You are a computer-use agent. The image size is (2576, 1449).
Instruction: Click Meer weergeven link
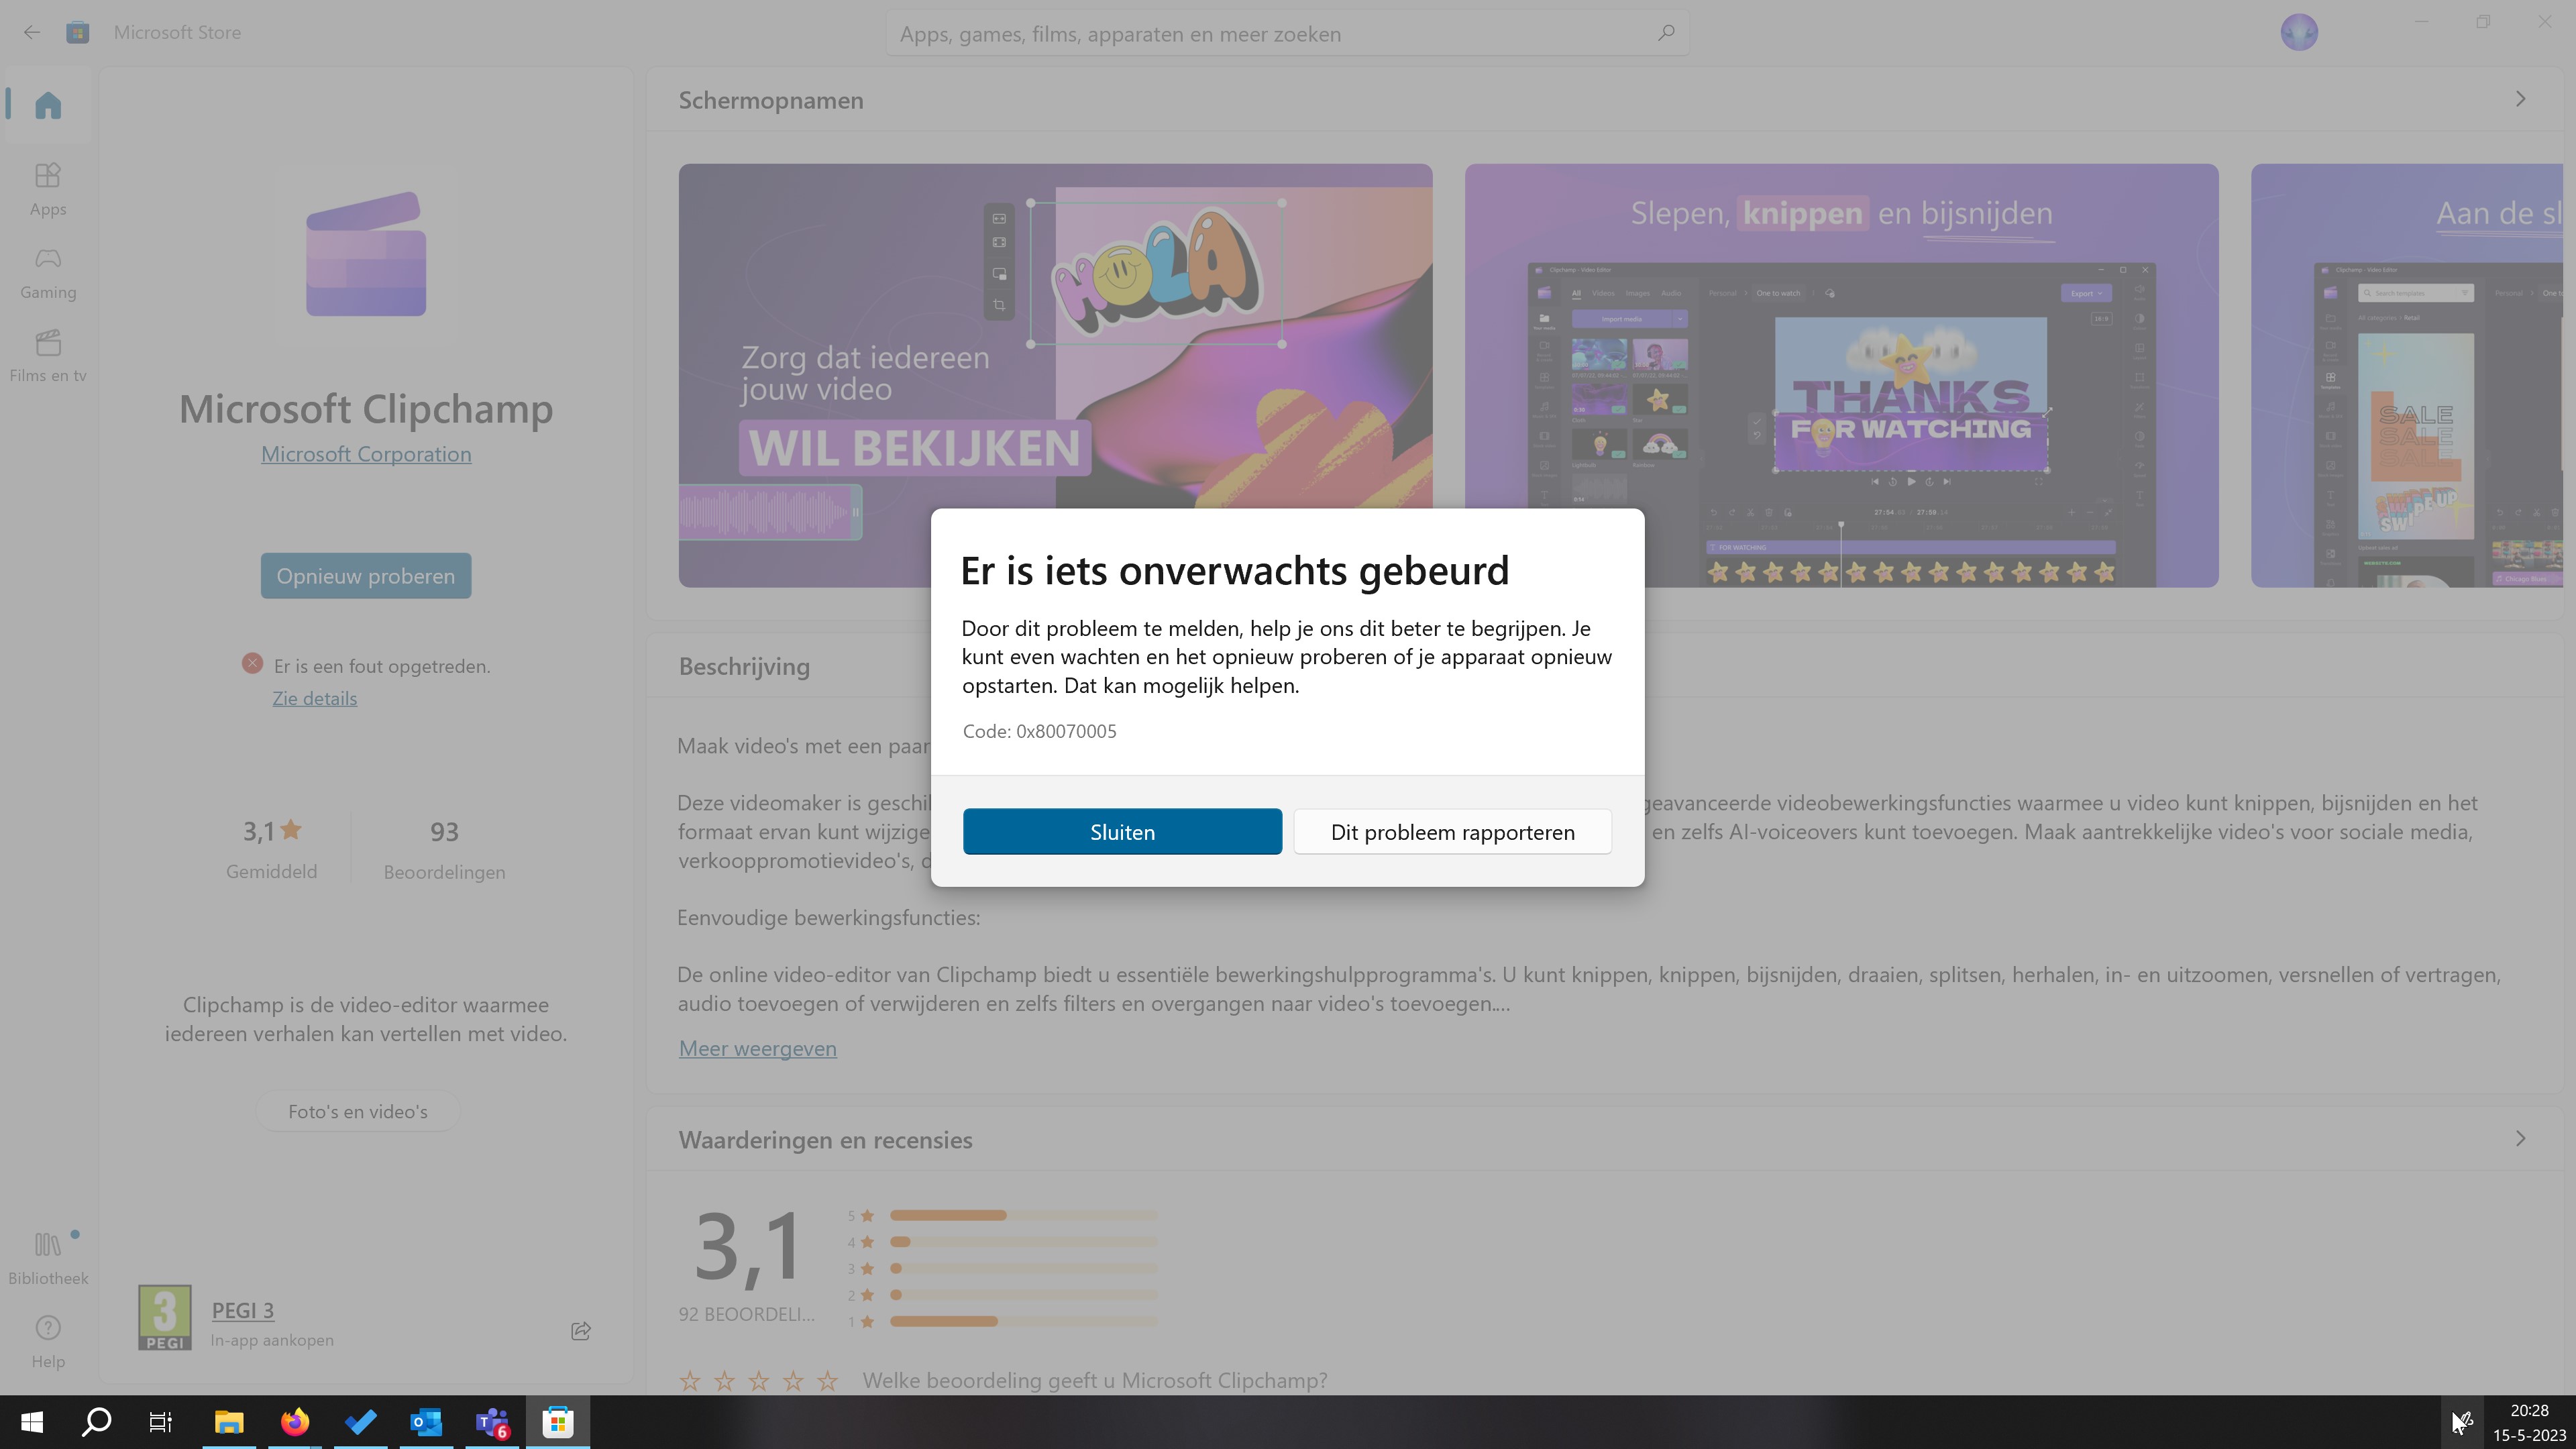point(757,1048)
